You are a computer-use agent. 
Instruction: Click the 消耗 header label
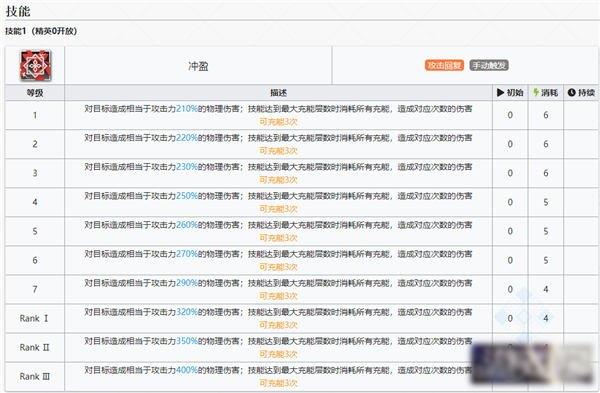point(549,93)
